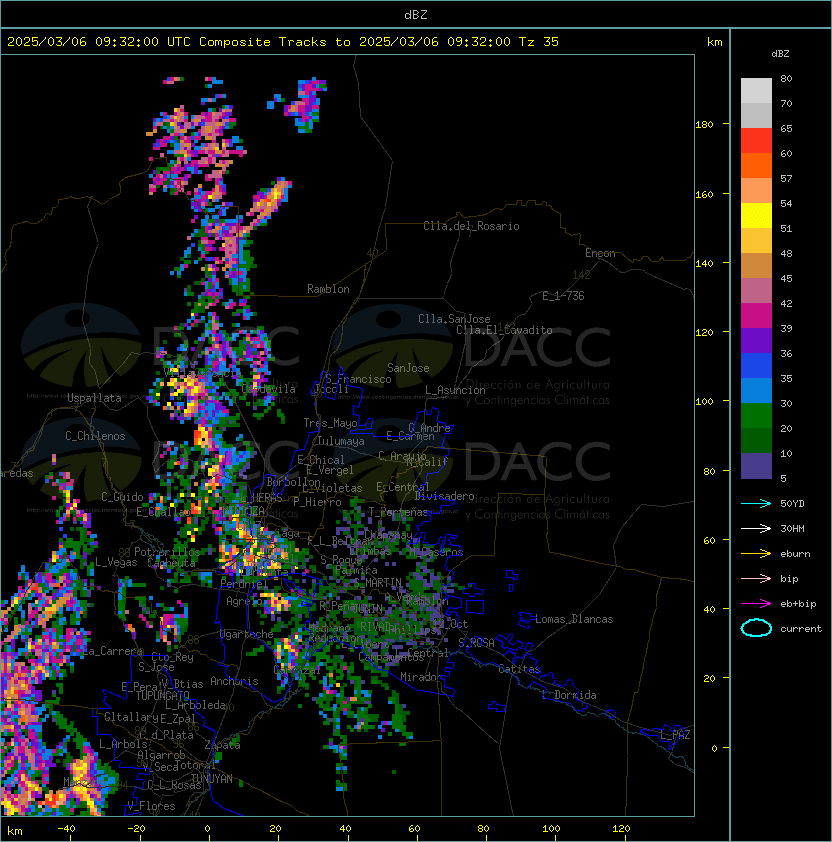Click the cyan ellipse 'current' legend icon
This screenshot has height=842, width=832.
tap(756, 628)
